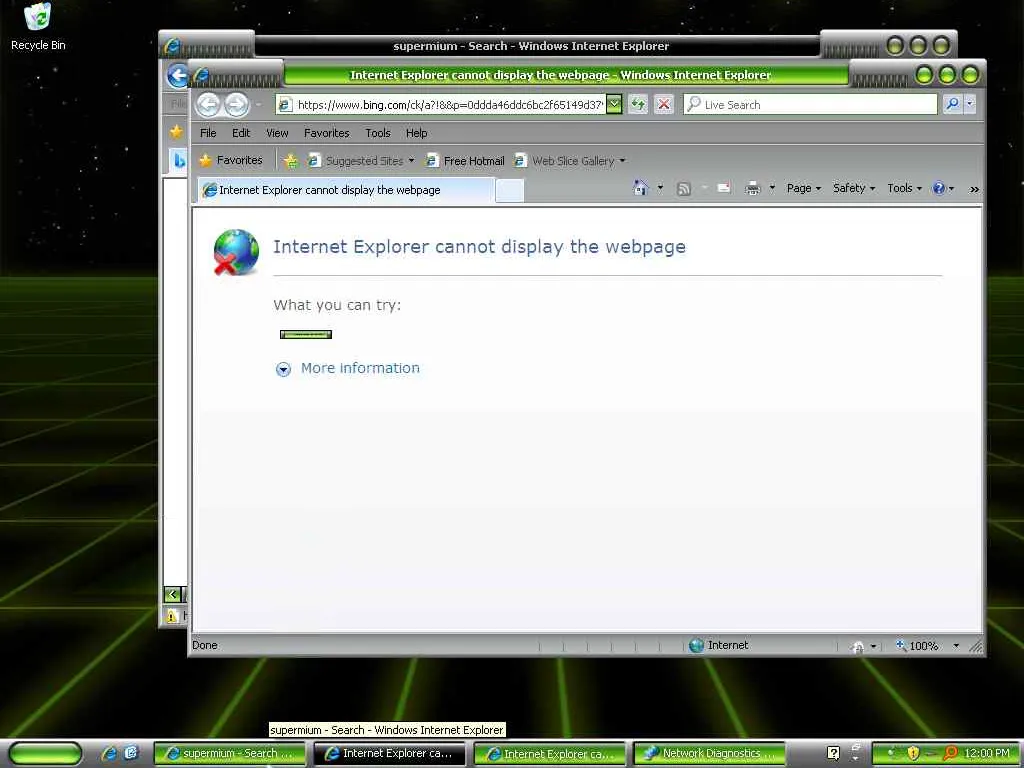1024x768 pixels.
Task: Open the Page dropdown in the command bar
Action: tap(803, 188)
